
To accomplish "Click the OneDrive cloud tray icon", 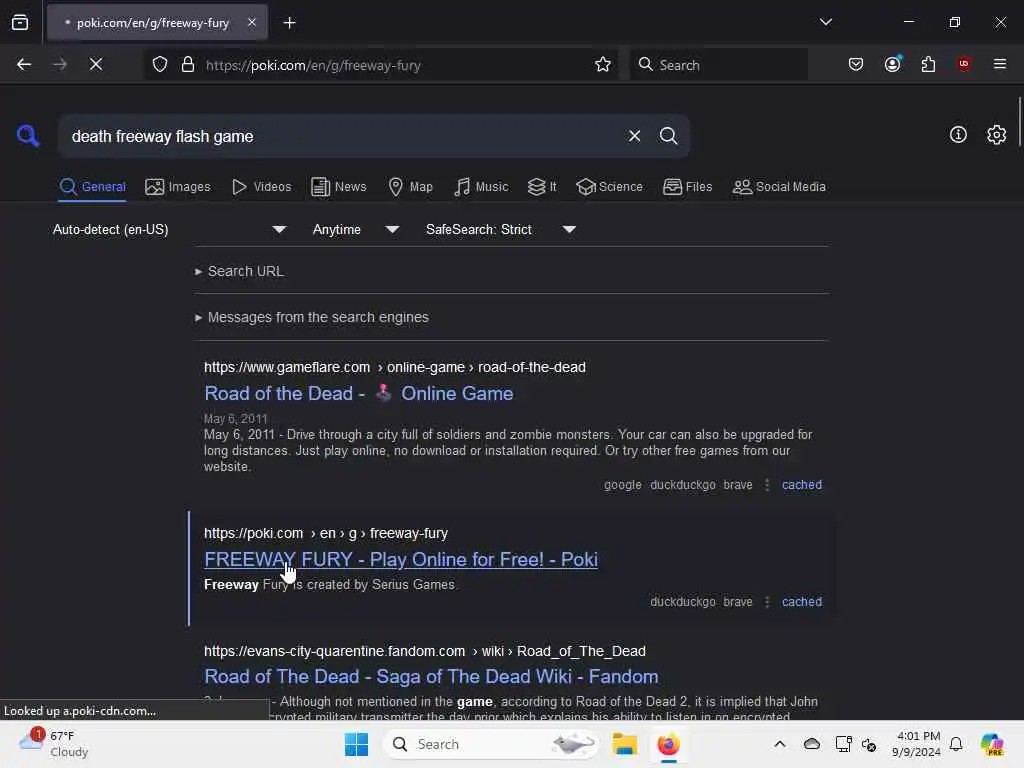I will point(812,744).
